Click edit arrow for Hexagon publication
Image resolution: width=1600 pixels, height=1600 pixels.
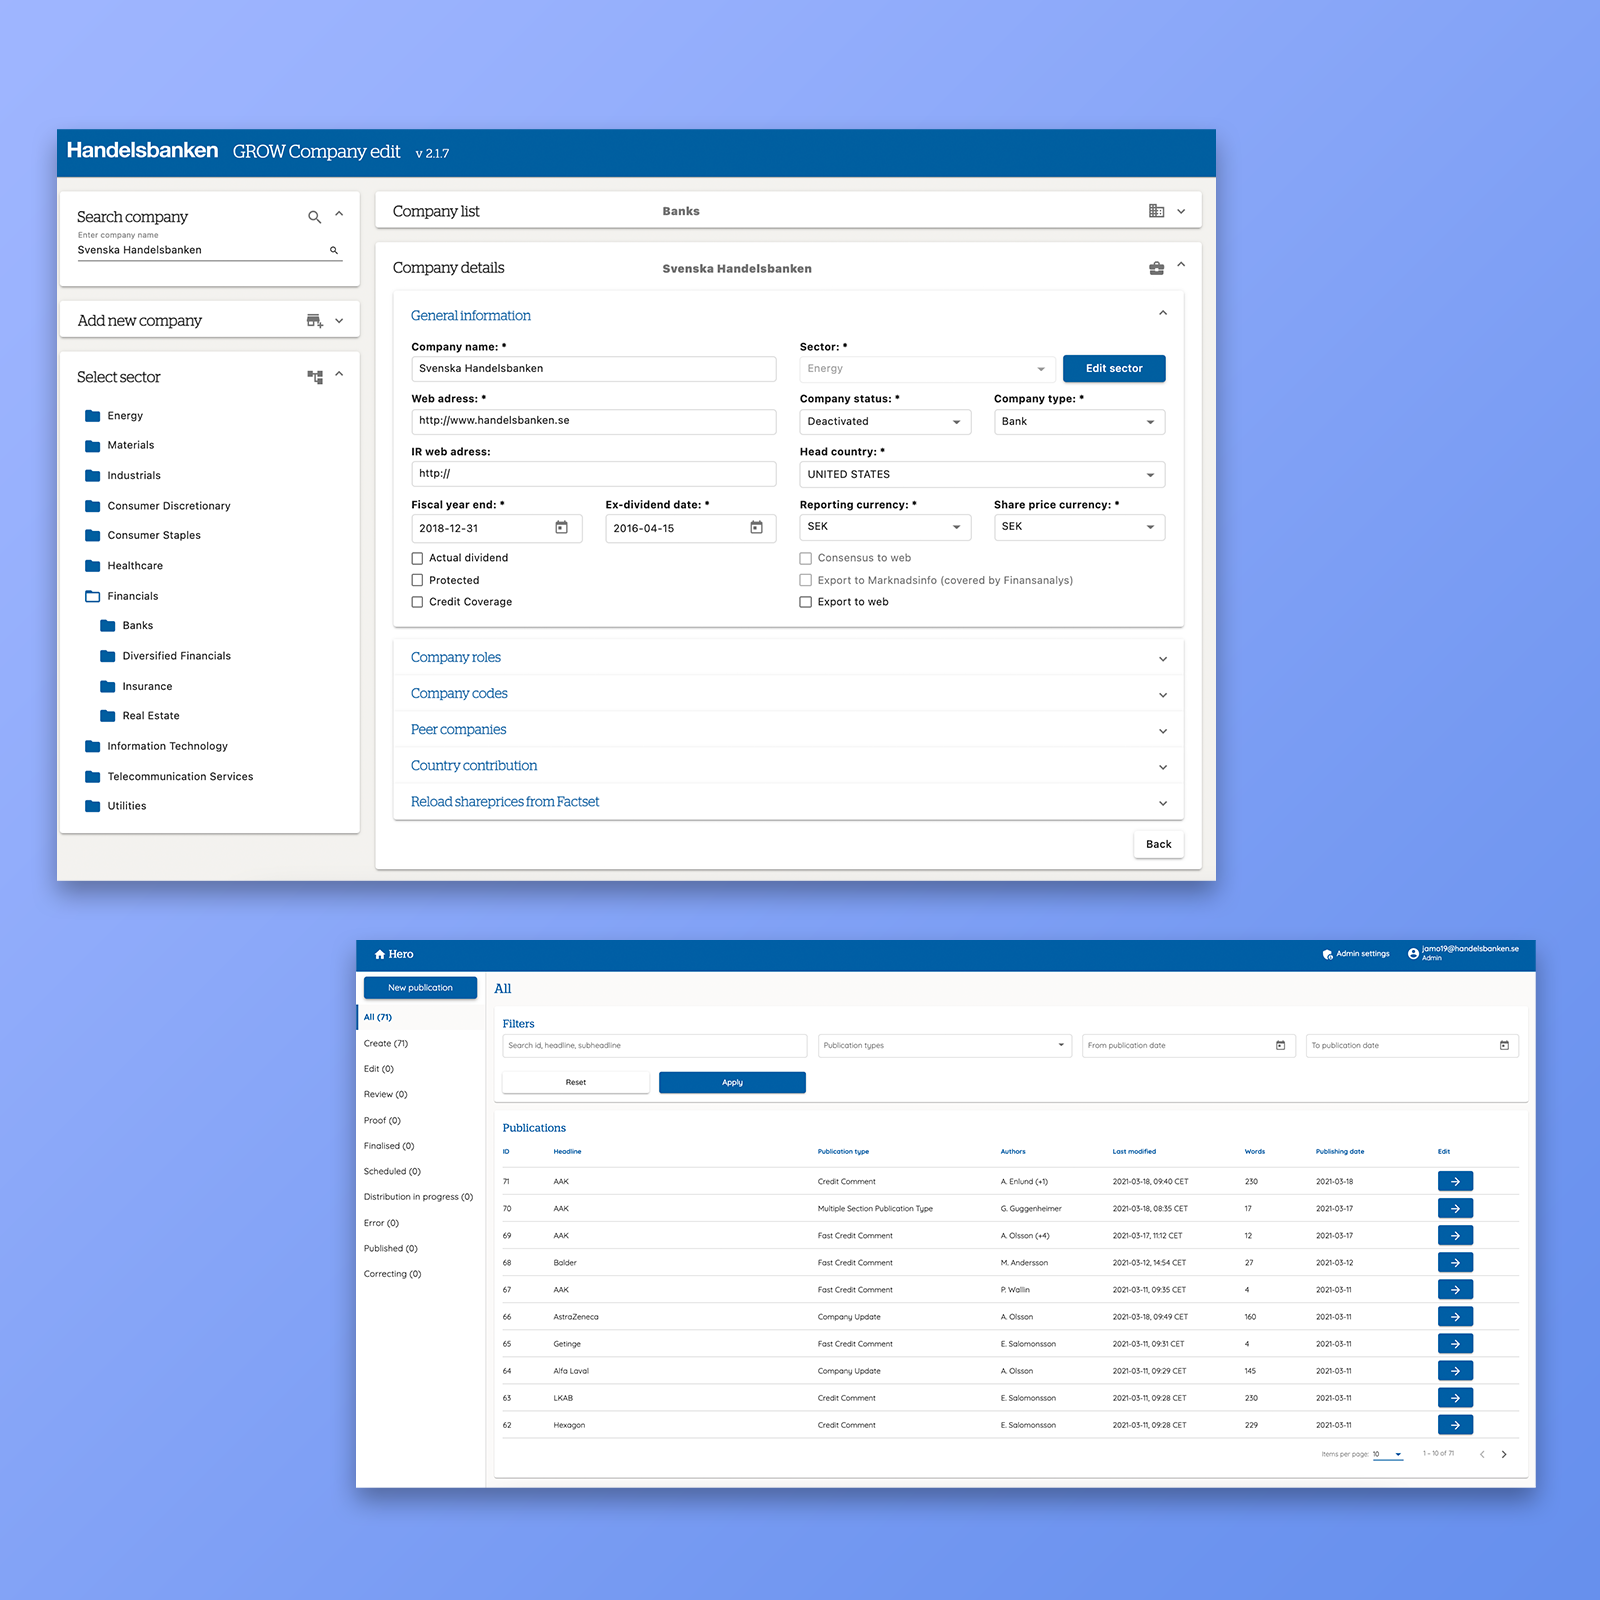(1455, 1425)
